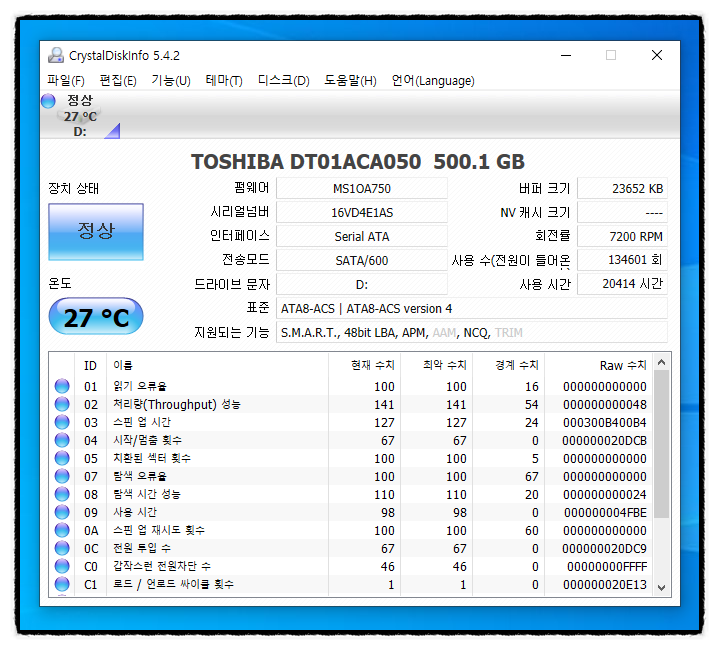The width and height of the screenshot is (719, 650).
Task: Click the transfer mode field SATA/600
Action: click(362, 260)
